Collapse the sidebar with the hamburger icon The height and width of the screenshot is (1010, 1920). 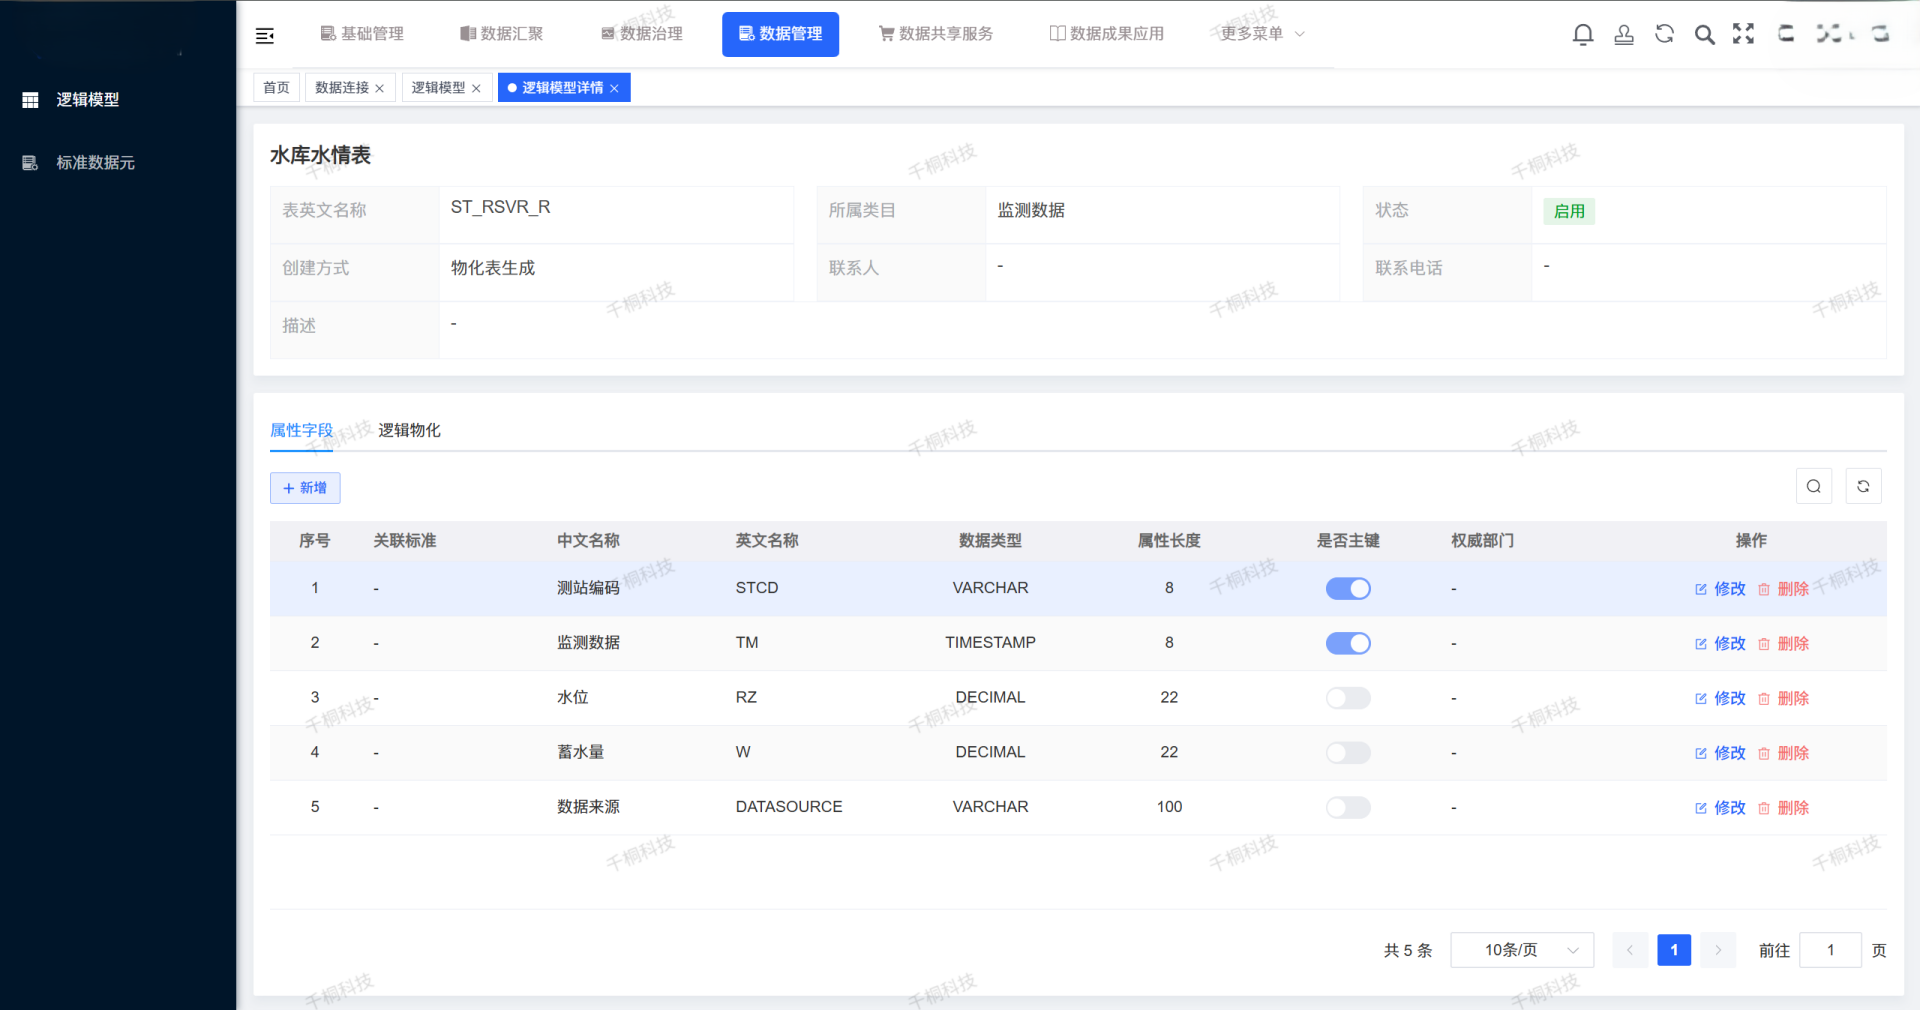(x=265, y=36)
